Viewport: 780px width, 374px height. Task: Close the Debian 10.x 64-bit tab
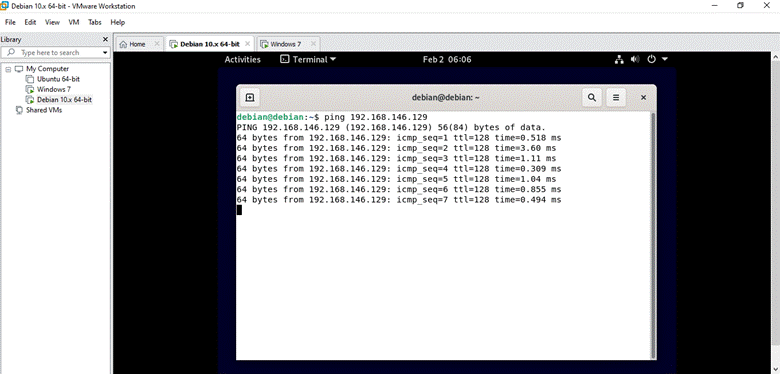[x=247, y=44]
